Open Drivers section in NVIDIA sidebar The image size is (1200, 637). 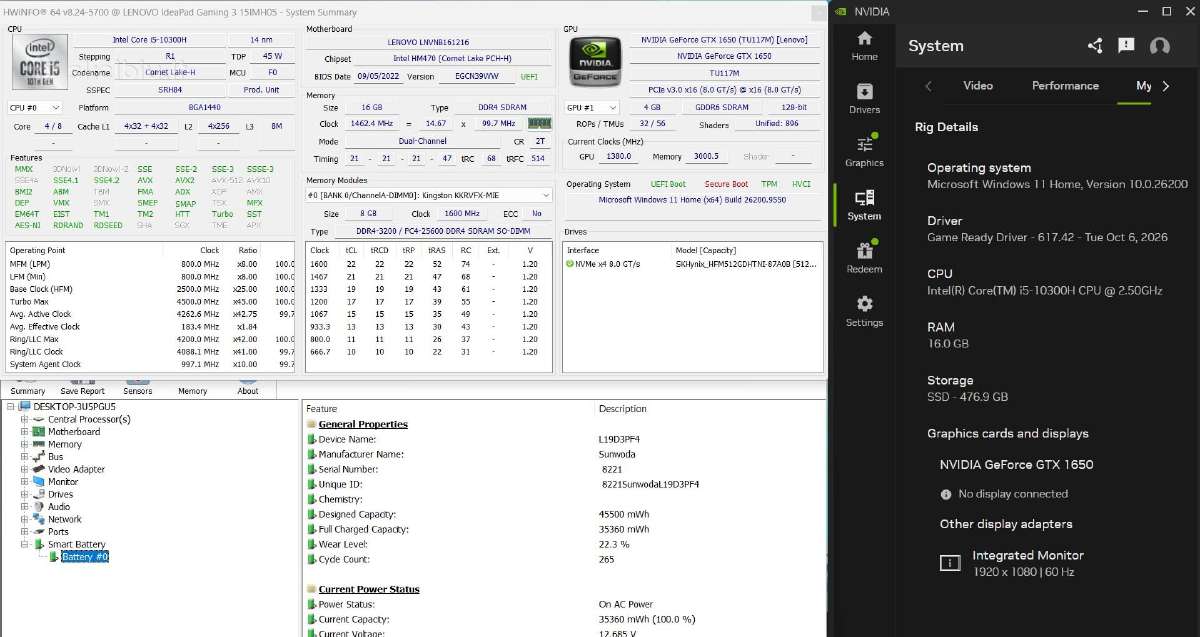pos(864,98)
